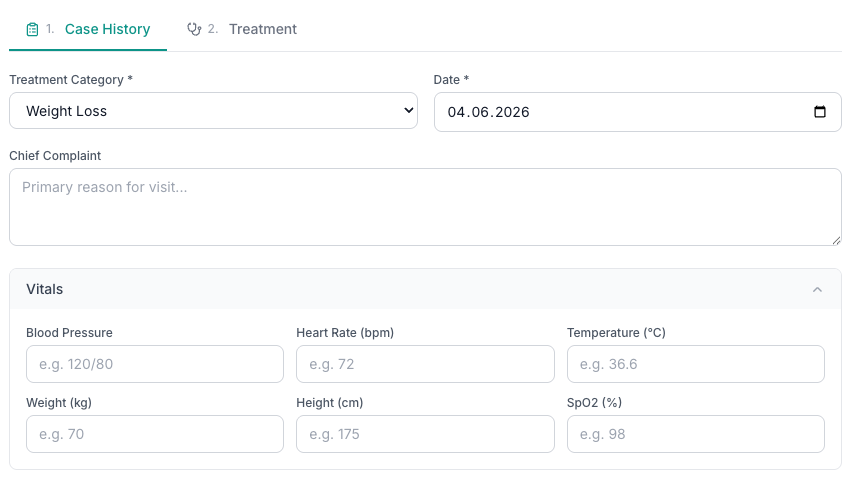Focus the Chief Complaint text area
The height and width of the screenshot is (483, 855).
425,207
